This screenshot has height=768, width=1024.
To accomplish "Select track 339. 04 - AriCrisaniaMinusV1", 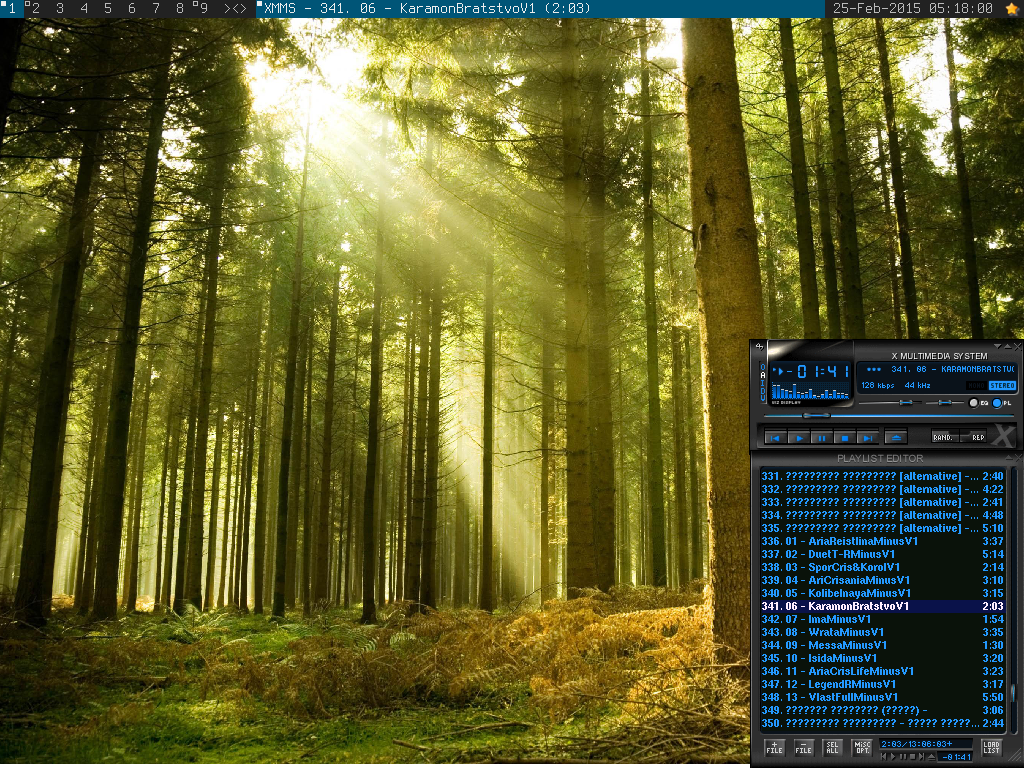I will click(882, 580).
